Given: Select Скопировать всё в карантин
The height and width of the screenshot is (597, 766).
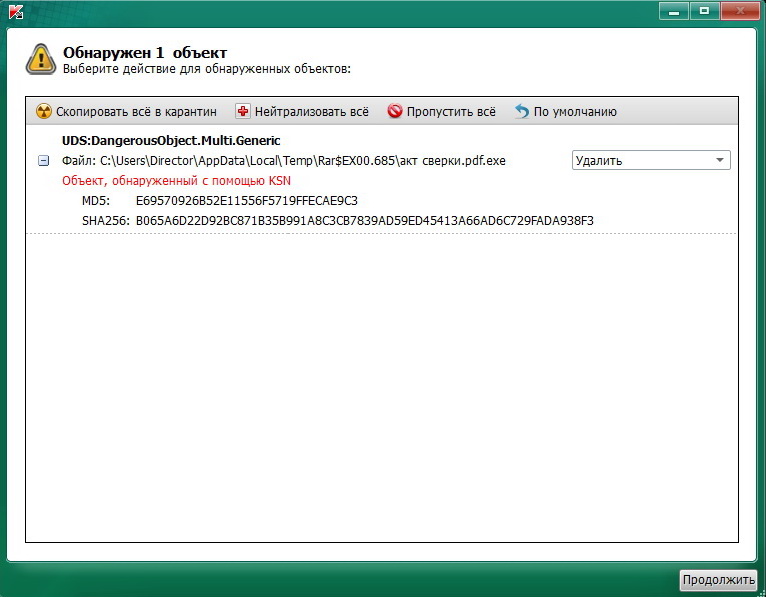Looking at the screenshot, I should pyautogui.click(x=136, y=112).
